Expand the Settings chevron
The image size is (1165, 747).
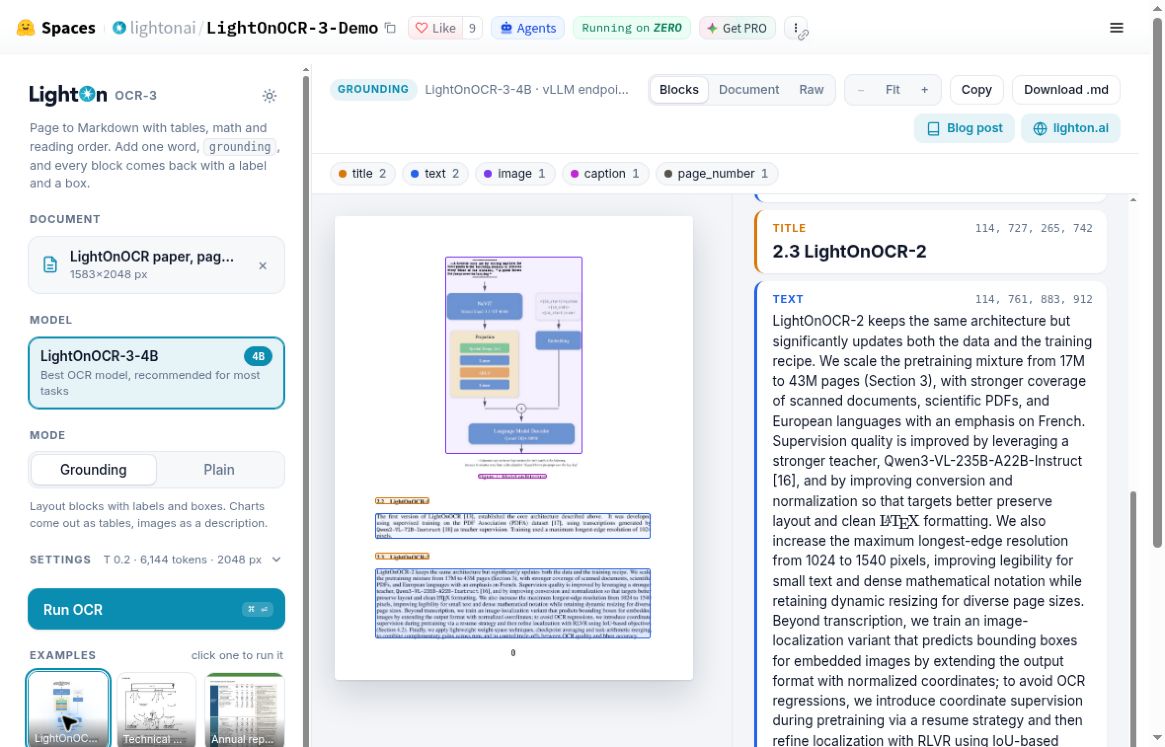coord(276,560)
